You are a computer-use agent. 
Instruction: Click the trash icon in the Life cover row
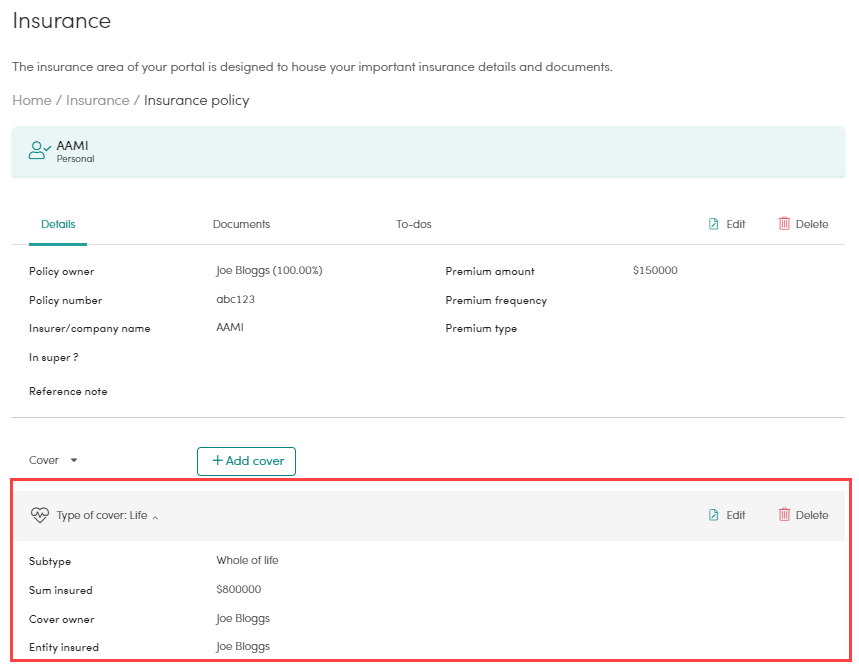click(x=784, y=515)
